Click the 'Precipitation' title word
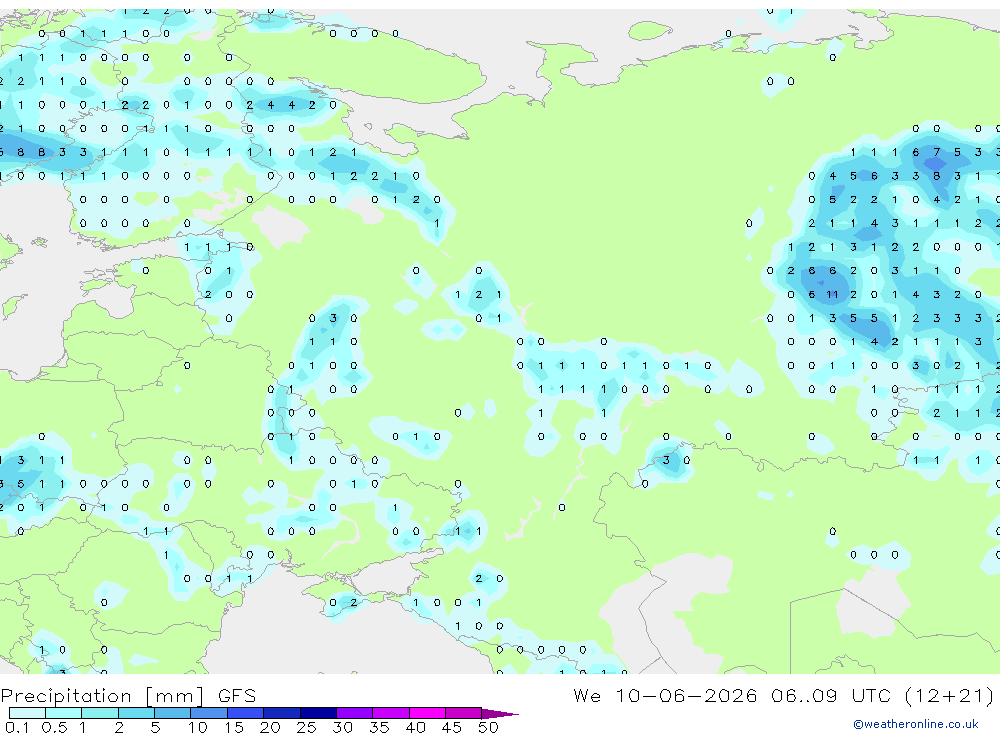The height and width of the screenshot is (733, 1000). click(66, 696)
